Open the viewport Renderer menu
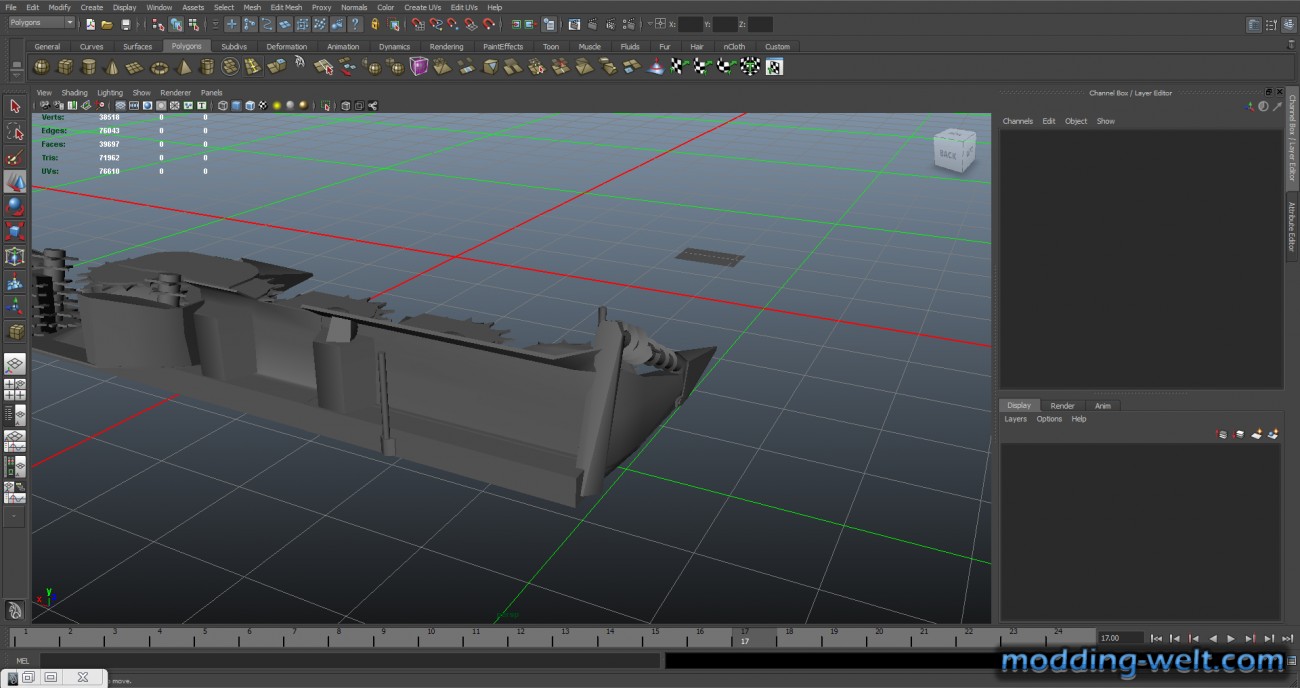The width and height of the screenshot is (1300, 688). coord(175,93)
